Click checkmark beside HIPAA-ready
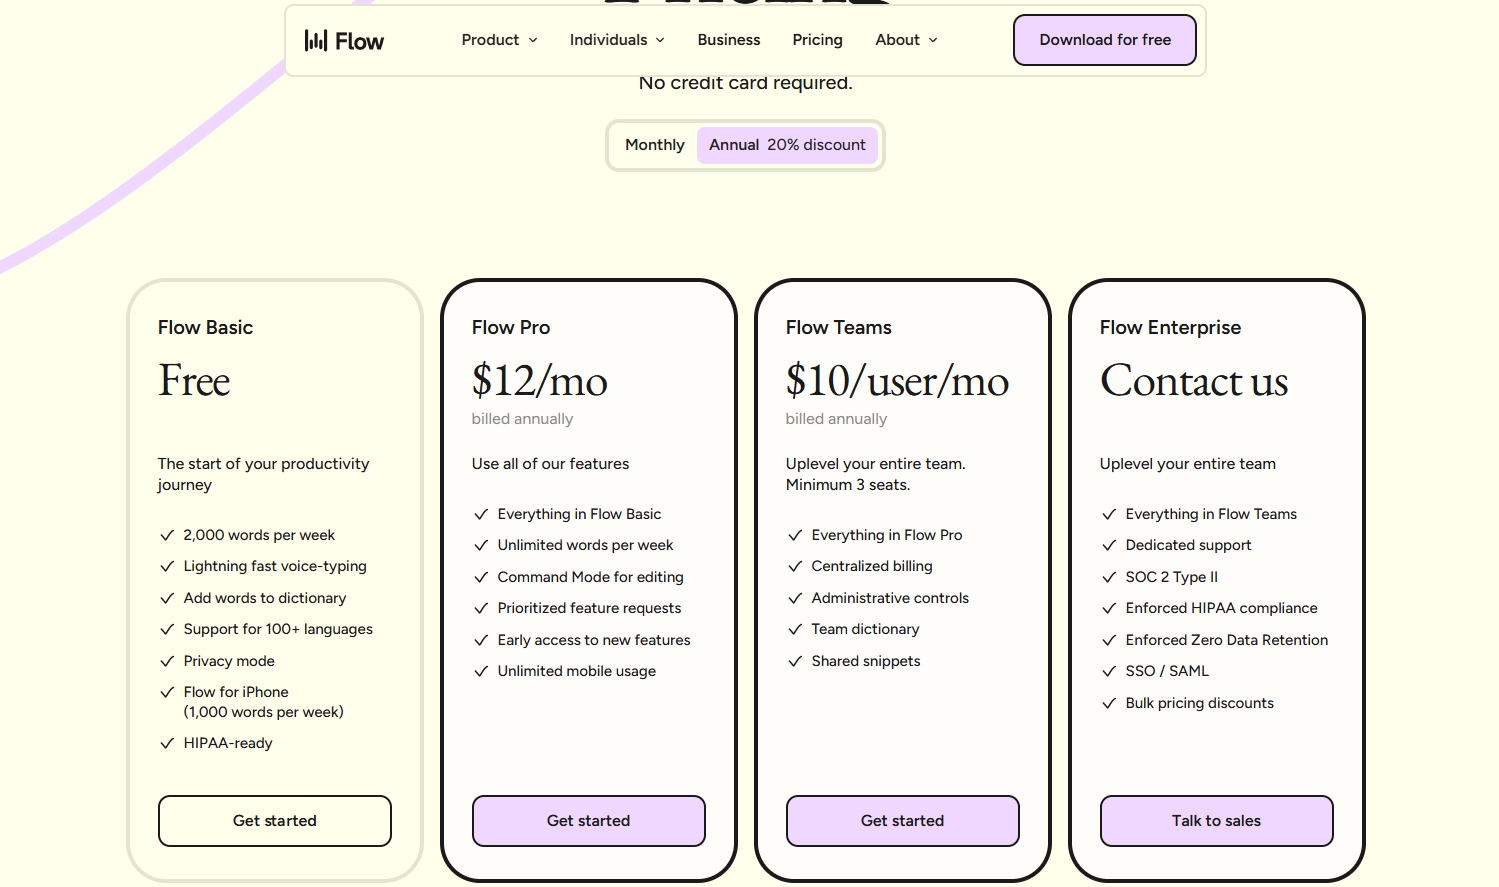This screenshot has width=1499, height=887. point(167,743)
